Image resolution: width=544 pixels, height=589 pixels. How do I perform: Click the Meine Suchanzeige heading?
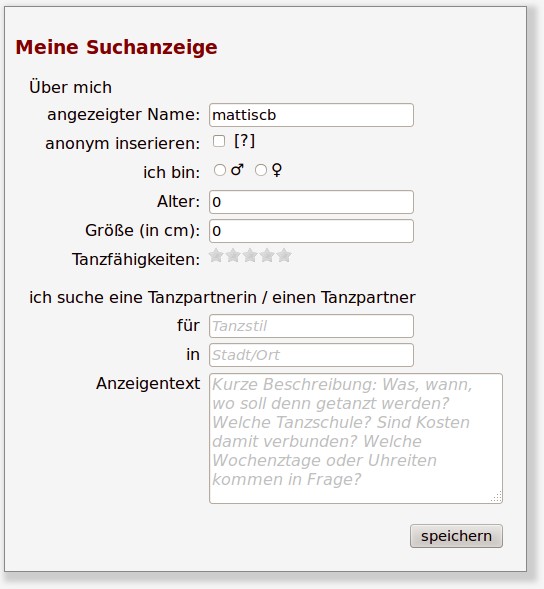click(116, 47)
